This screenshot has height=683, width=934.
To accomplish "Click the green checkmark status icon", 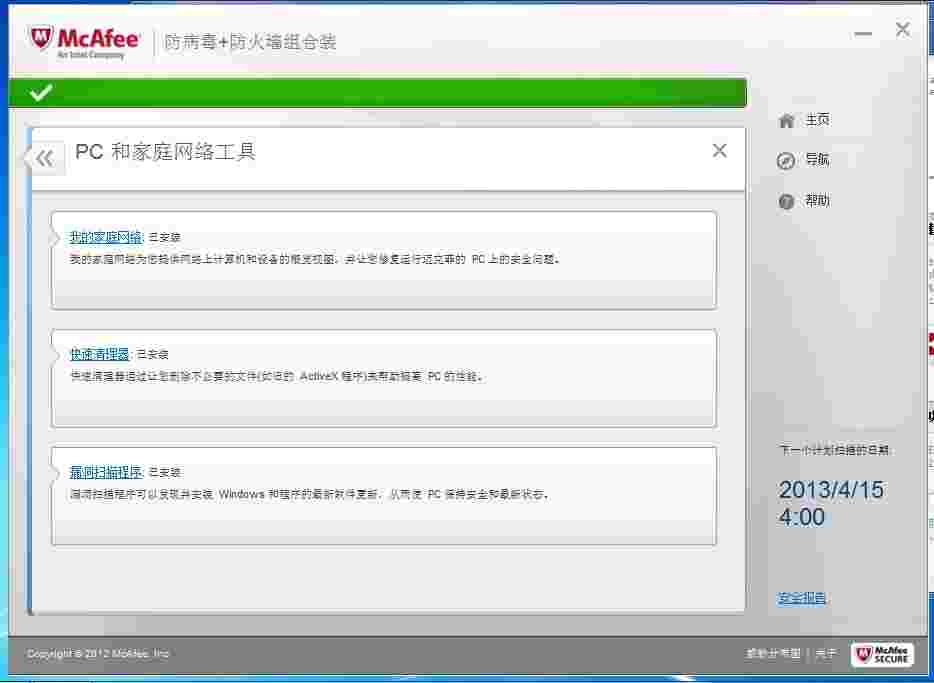I will (x=39, y=92).
